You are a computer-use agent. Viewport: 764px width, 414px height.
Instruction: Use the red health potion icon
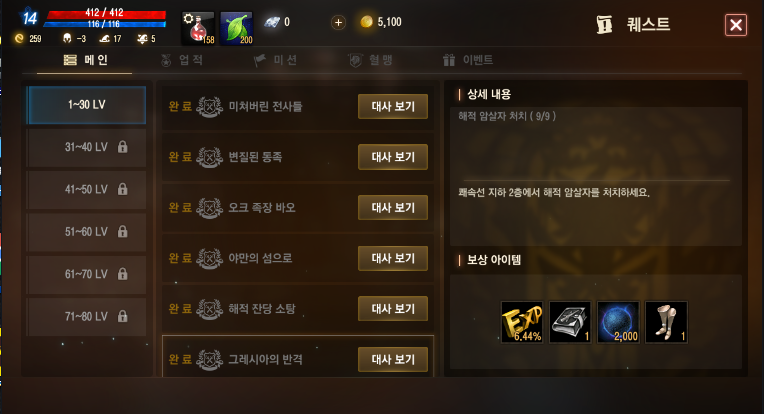(x=198, y=28)
